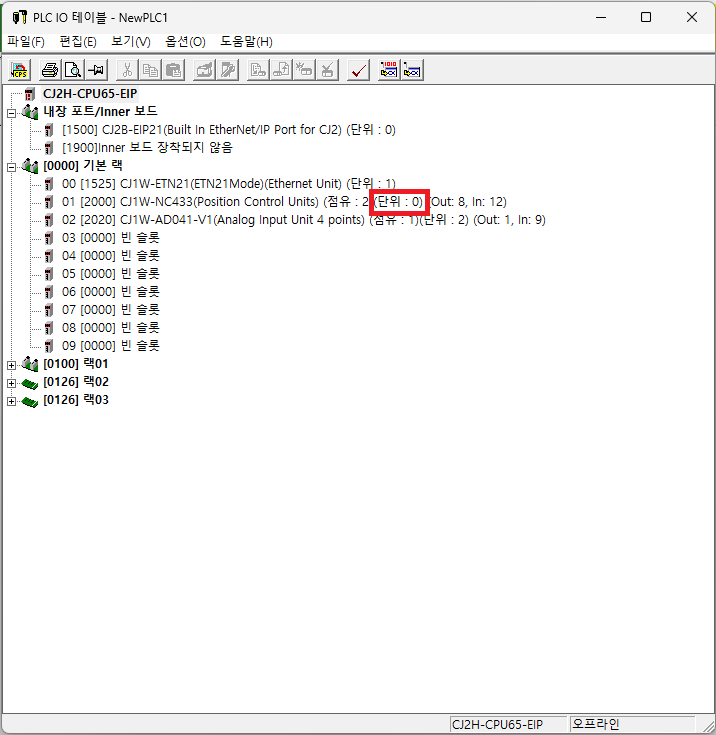Select the 04 [0000] 빈 슬롯 row

click(x=111, y=256)
